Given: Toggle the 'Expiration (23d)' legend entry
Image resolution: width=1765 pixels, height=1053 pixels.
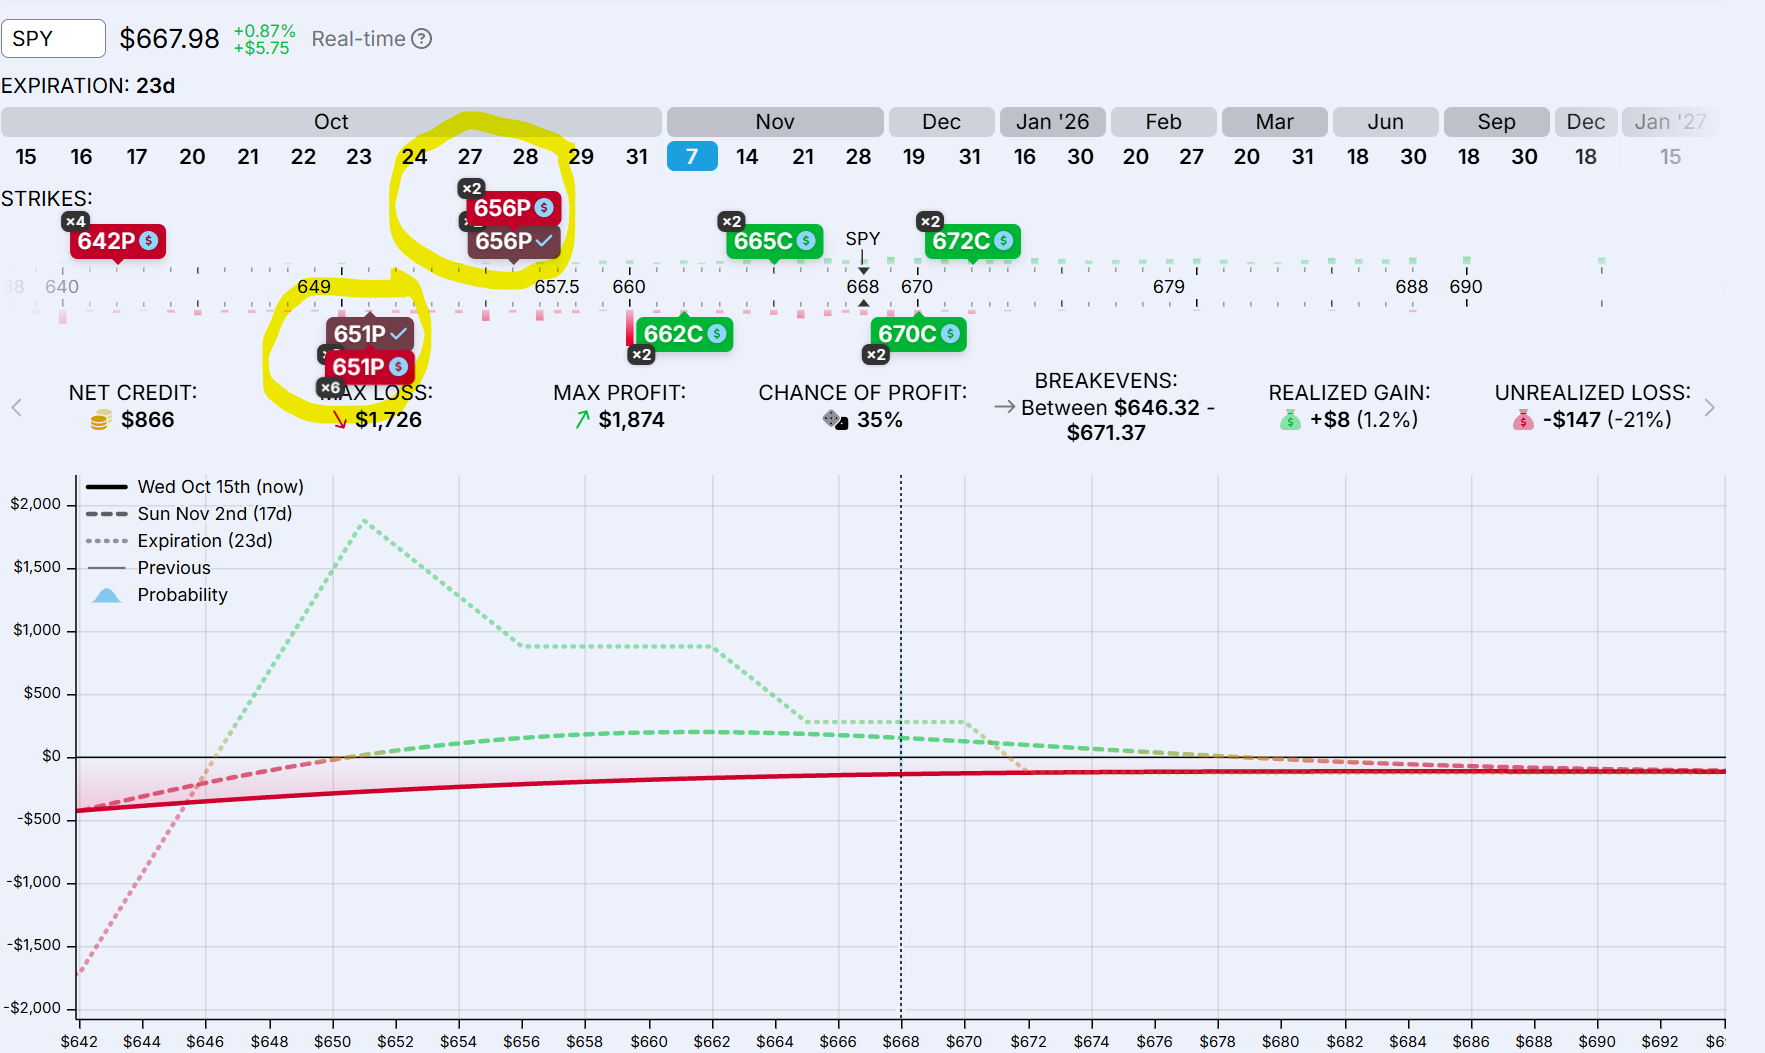Looking at the screenshot, I should tap(179, 541).
